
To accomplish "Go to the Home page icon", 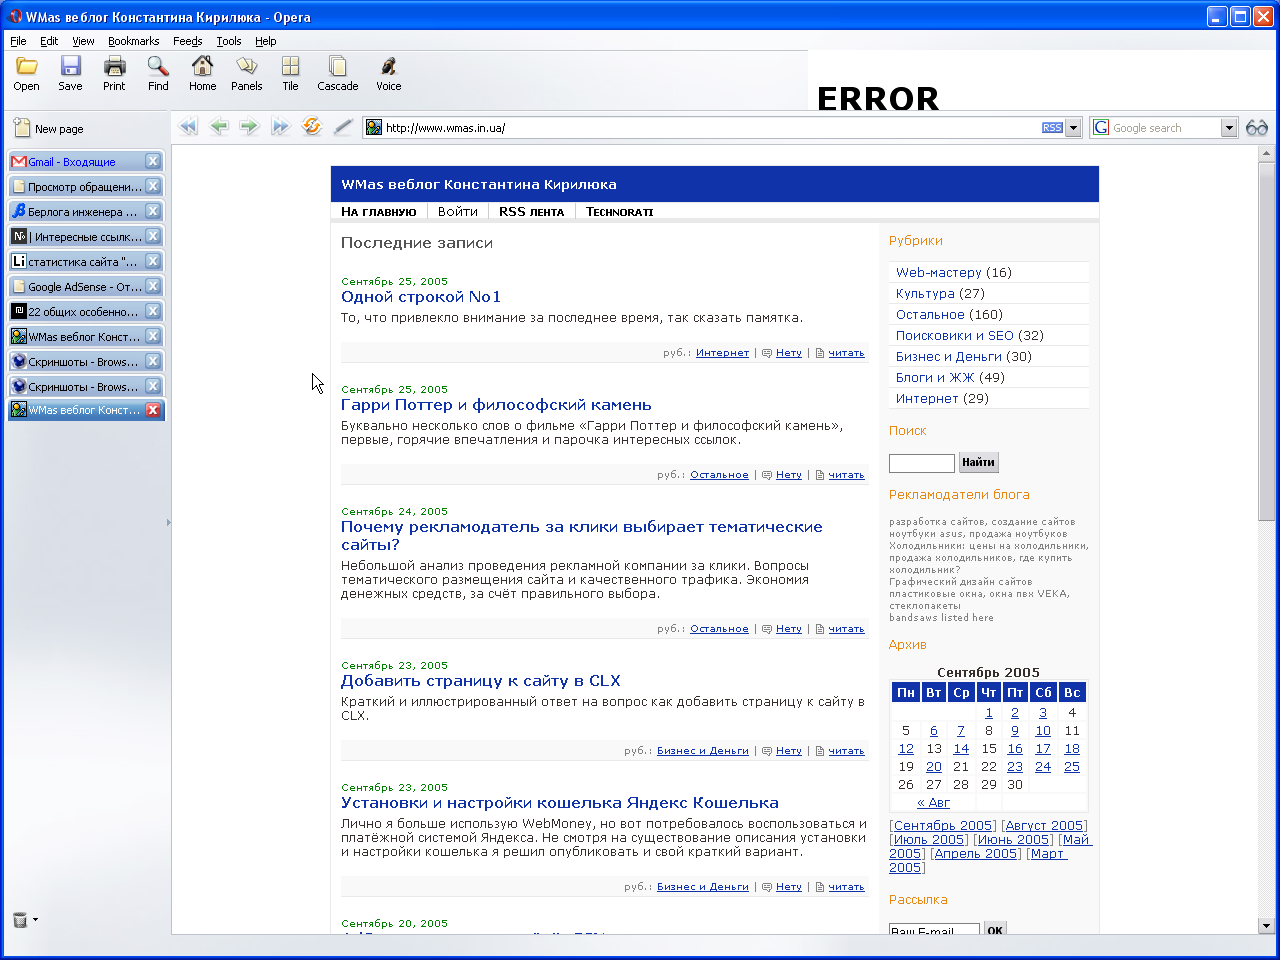I will (x=202, y=66).
